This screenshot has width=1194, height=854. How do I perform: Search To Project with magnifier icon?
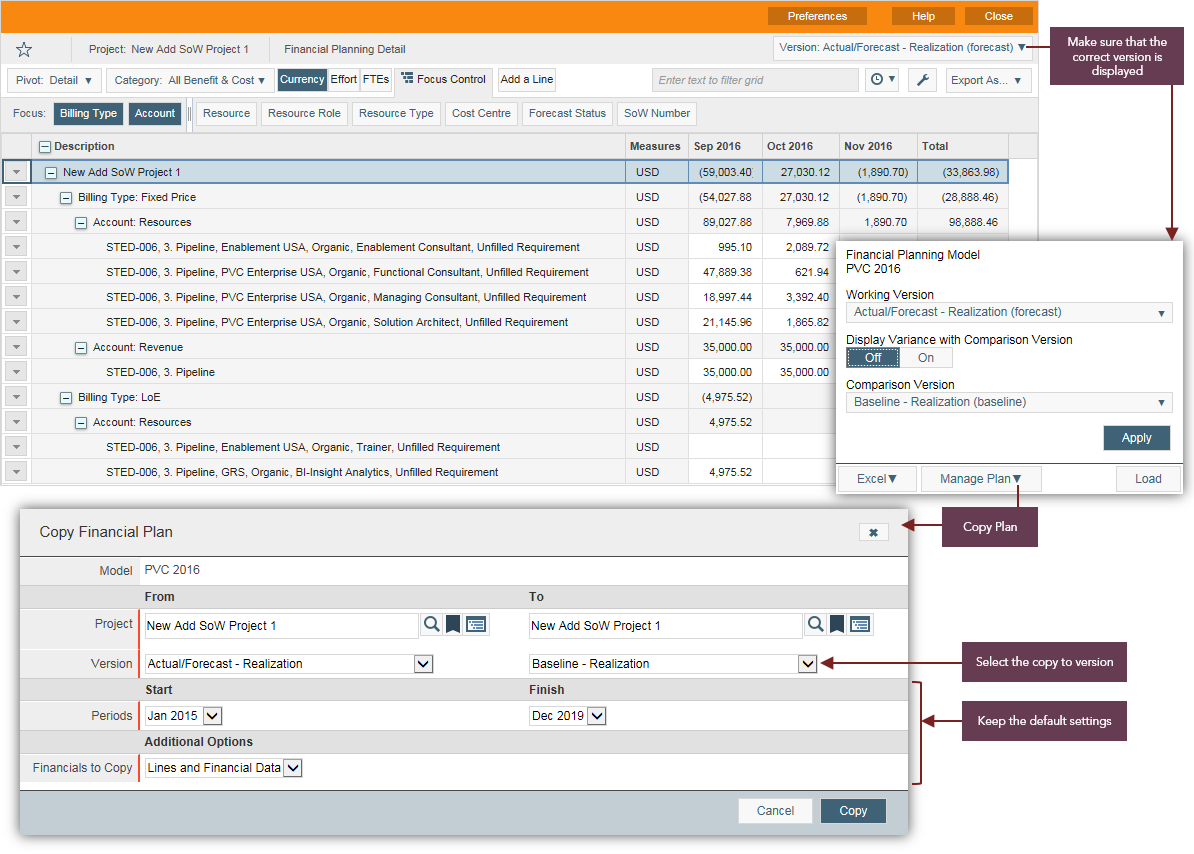(x=815, y=625)
